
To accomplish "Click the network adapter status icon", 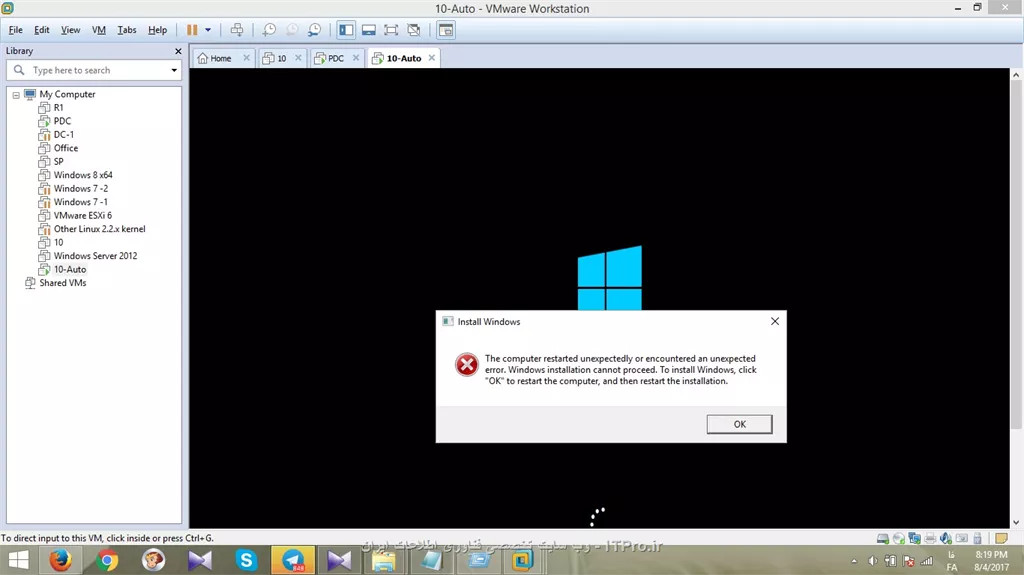I will [x=914, y=538].
